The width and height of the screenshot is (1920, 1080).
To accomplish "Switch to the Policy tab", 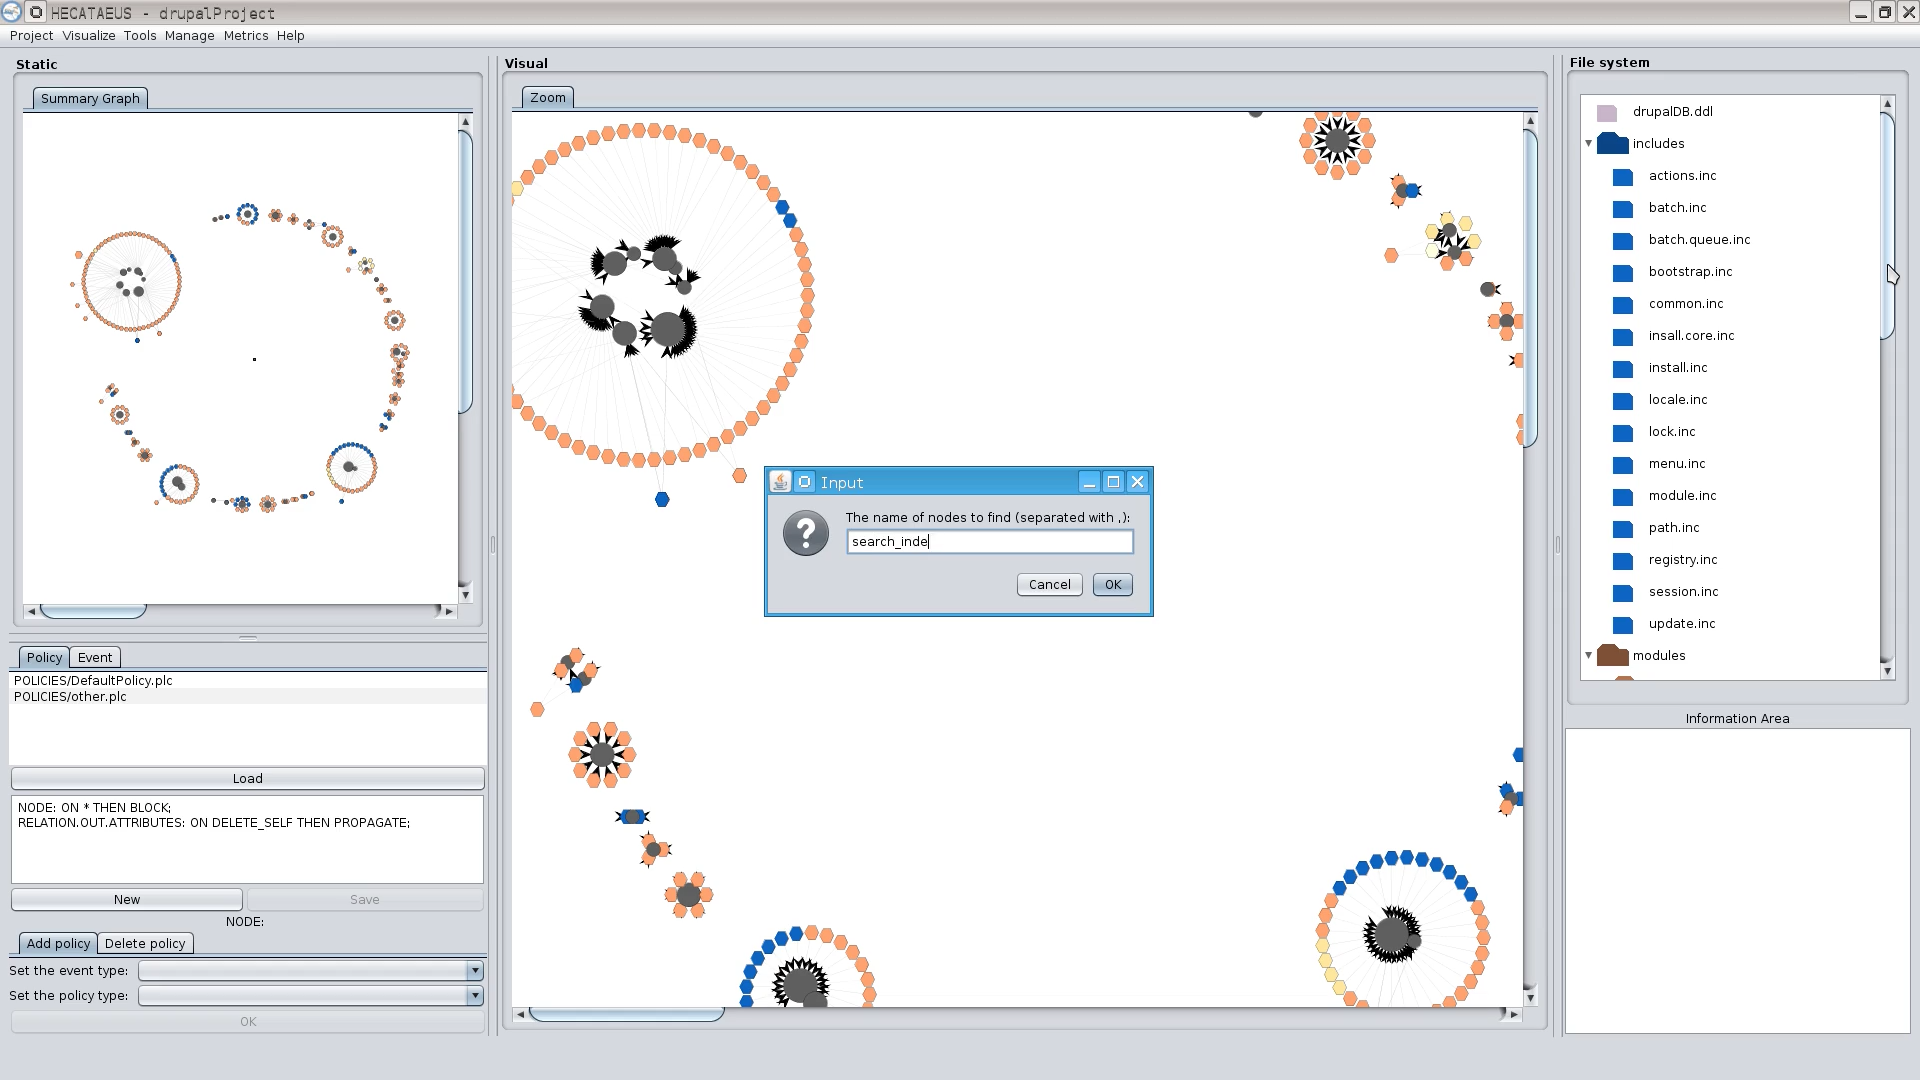I will click(44, 657).
